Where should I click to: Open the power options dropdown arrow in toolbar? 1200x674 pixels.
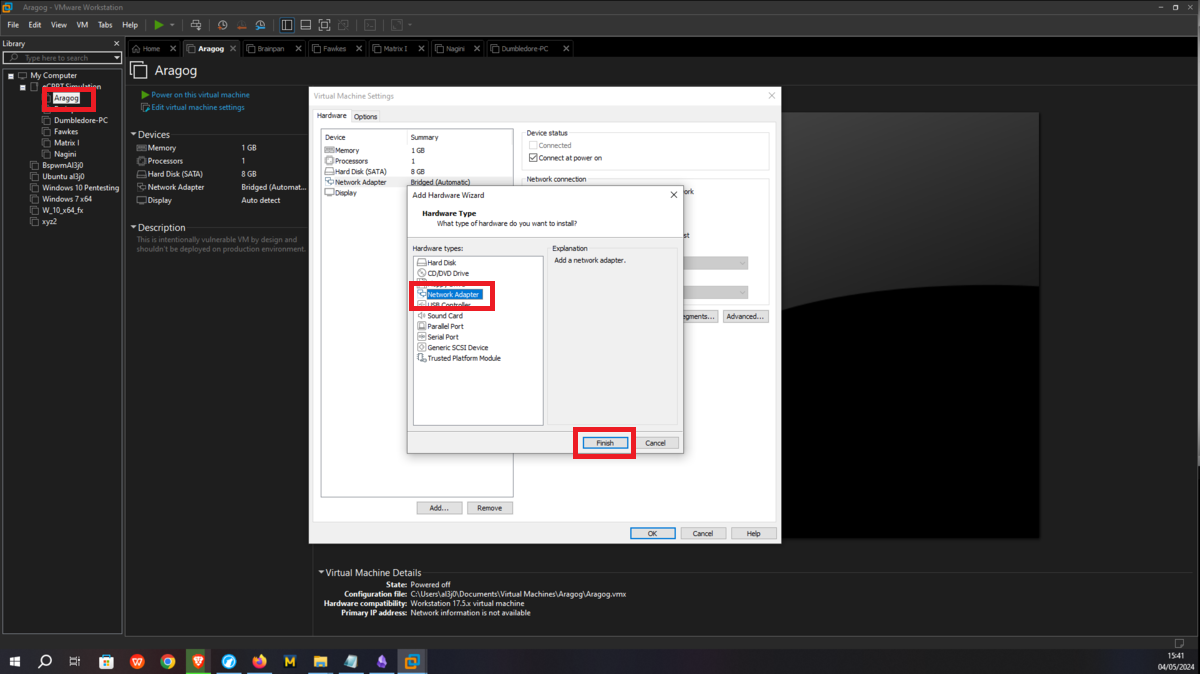tap(172, 24)
